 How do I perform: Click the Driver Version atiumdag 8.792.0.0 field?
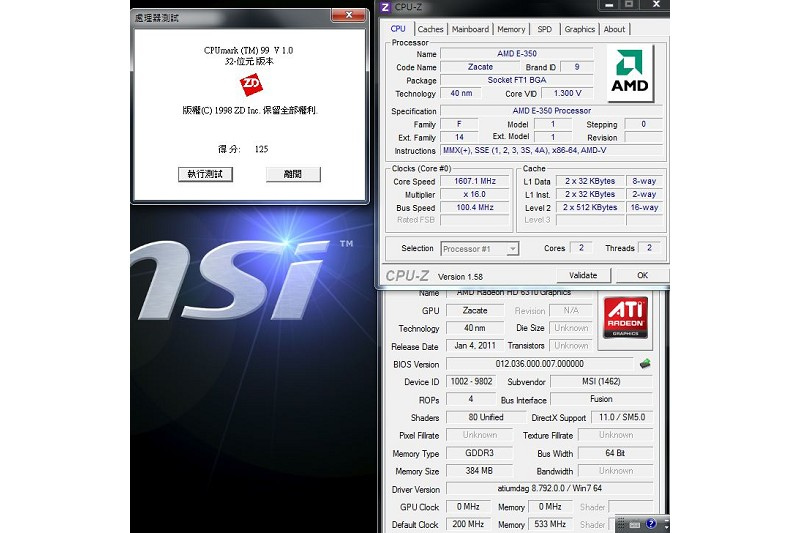click(x=549, y=489)
